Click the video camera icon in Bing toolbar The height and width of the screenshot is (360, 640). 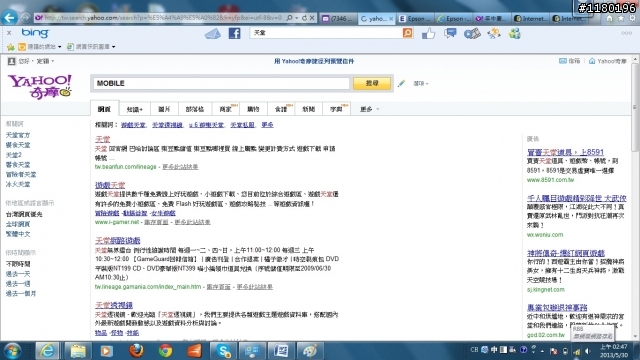(x=472, y=33)
